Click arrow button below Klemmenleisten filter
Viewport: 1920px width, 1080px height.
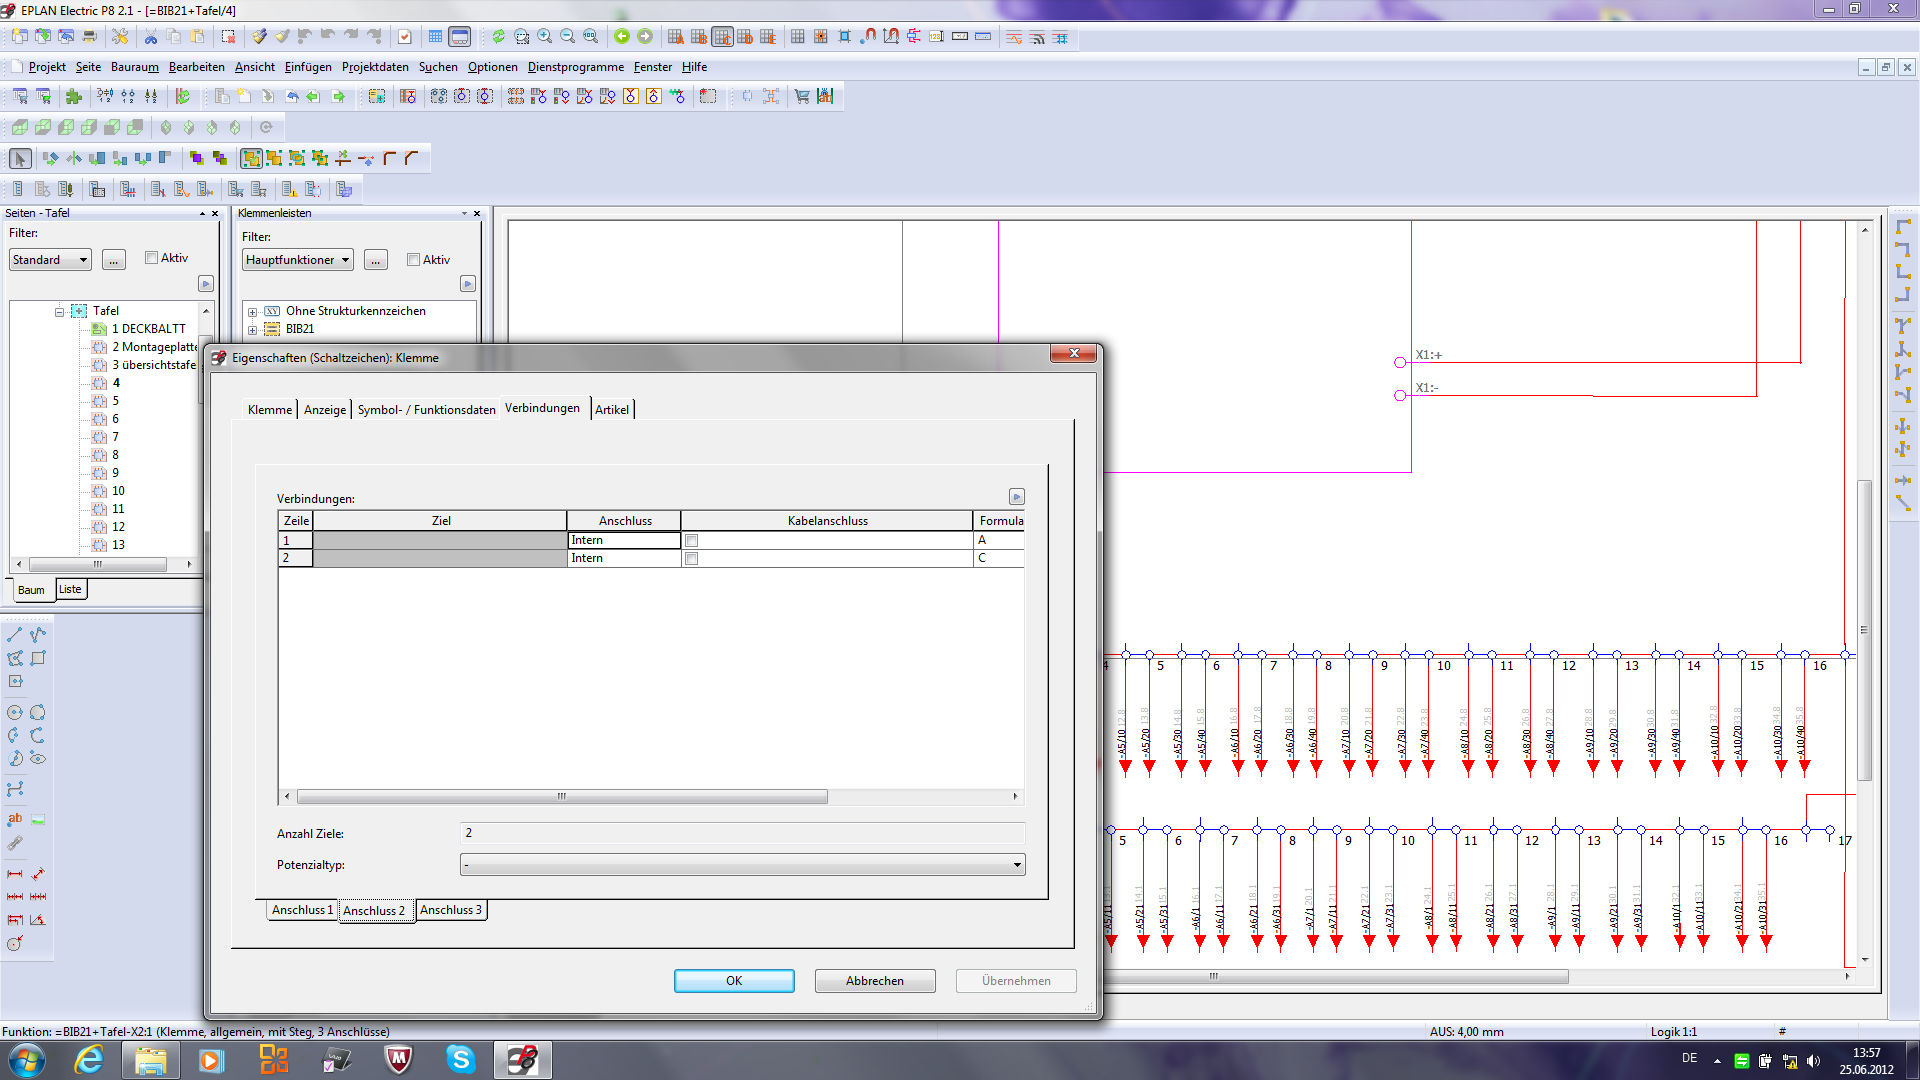tap(468, 284)
